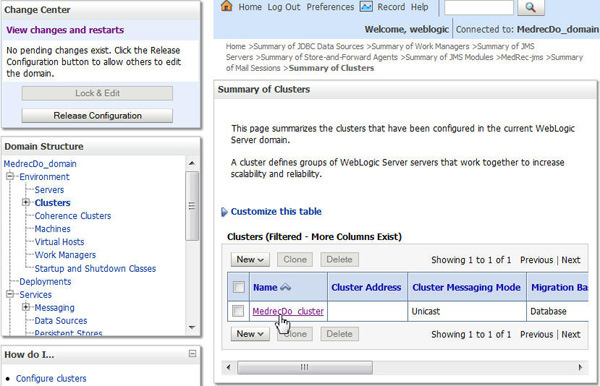Screen dimensions: 600x386
Task: Click the Home house icon
Action: tap(227, 6)
